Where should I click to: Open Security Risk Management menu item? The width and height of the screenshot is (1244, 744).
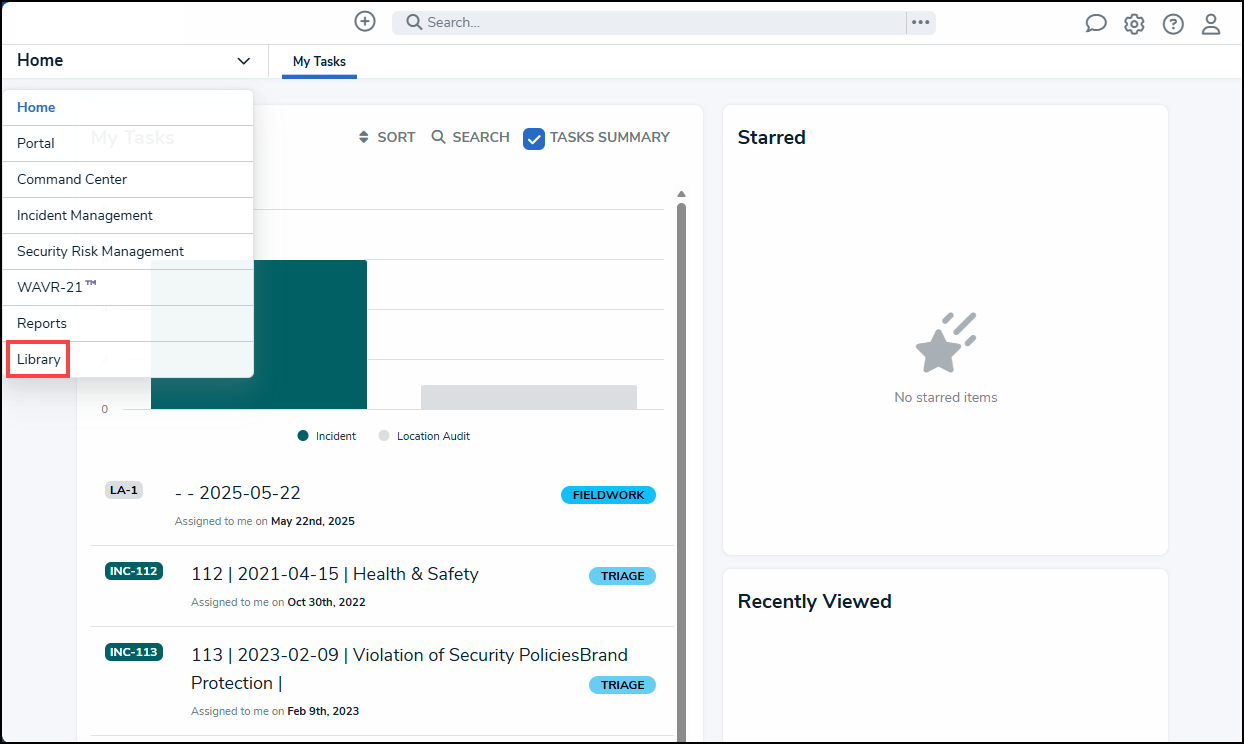128,251
